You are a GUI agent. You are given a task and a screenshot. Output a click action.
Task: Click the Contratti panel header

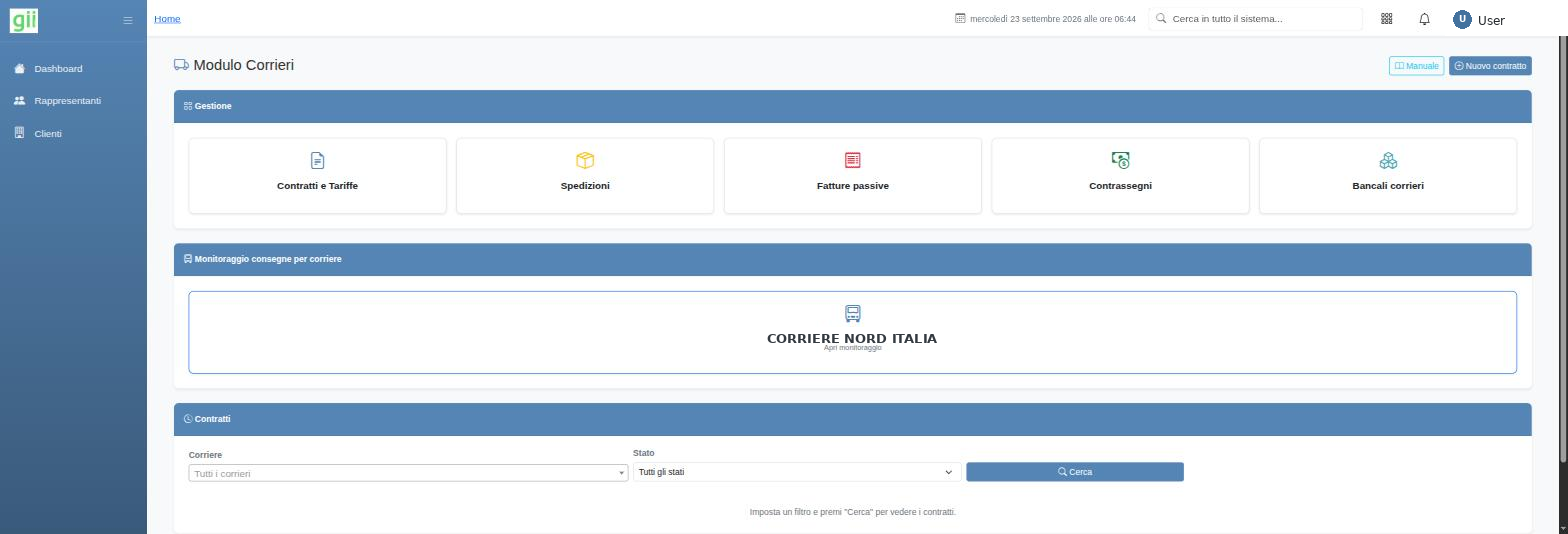tap(853, 419)
